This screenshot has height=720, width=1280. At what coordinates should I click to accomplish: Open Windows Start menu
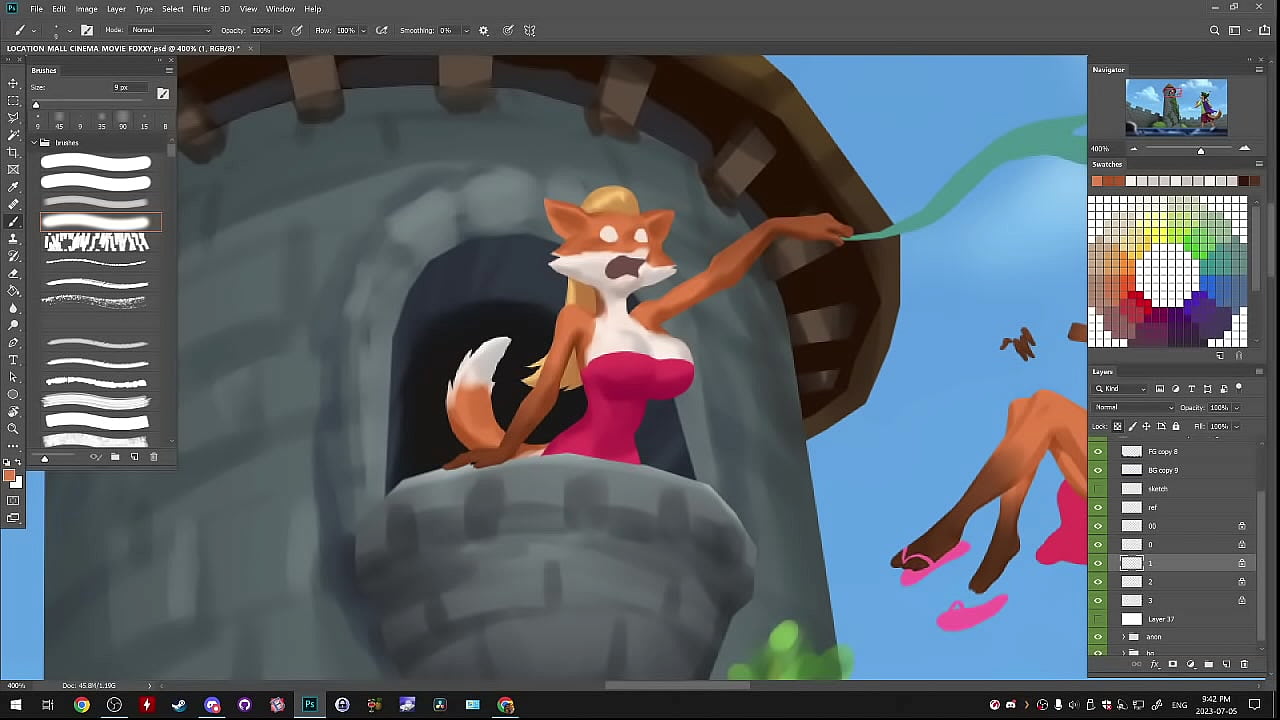pyautogui.click(x=15, y=705)
